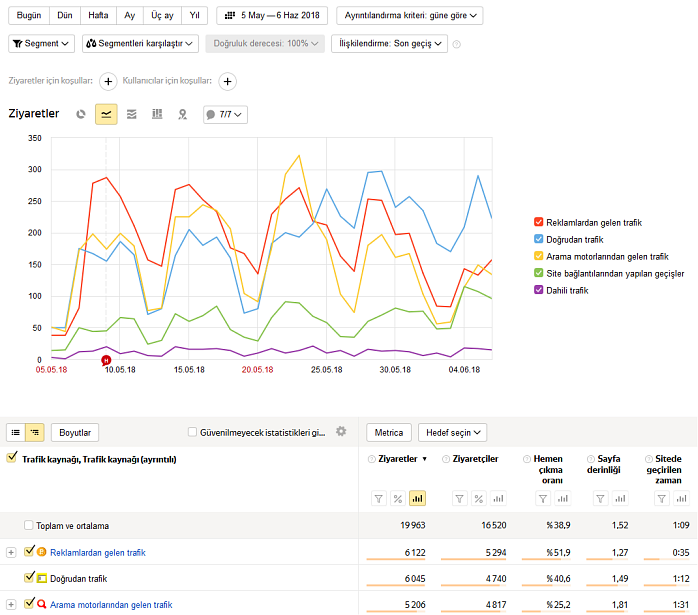The image size is (698, 615).
Task: Click the Metrica button
Action: pos(389,433)
